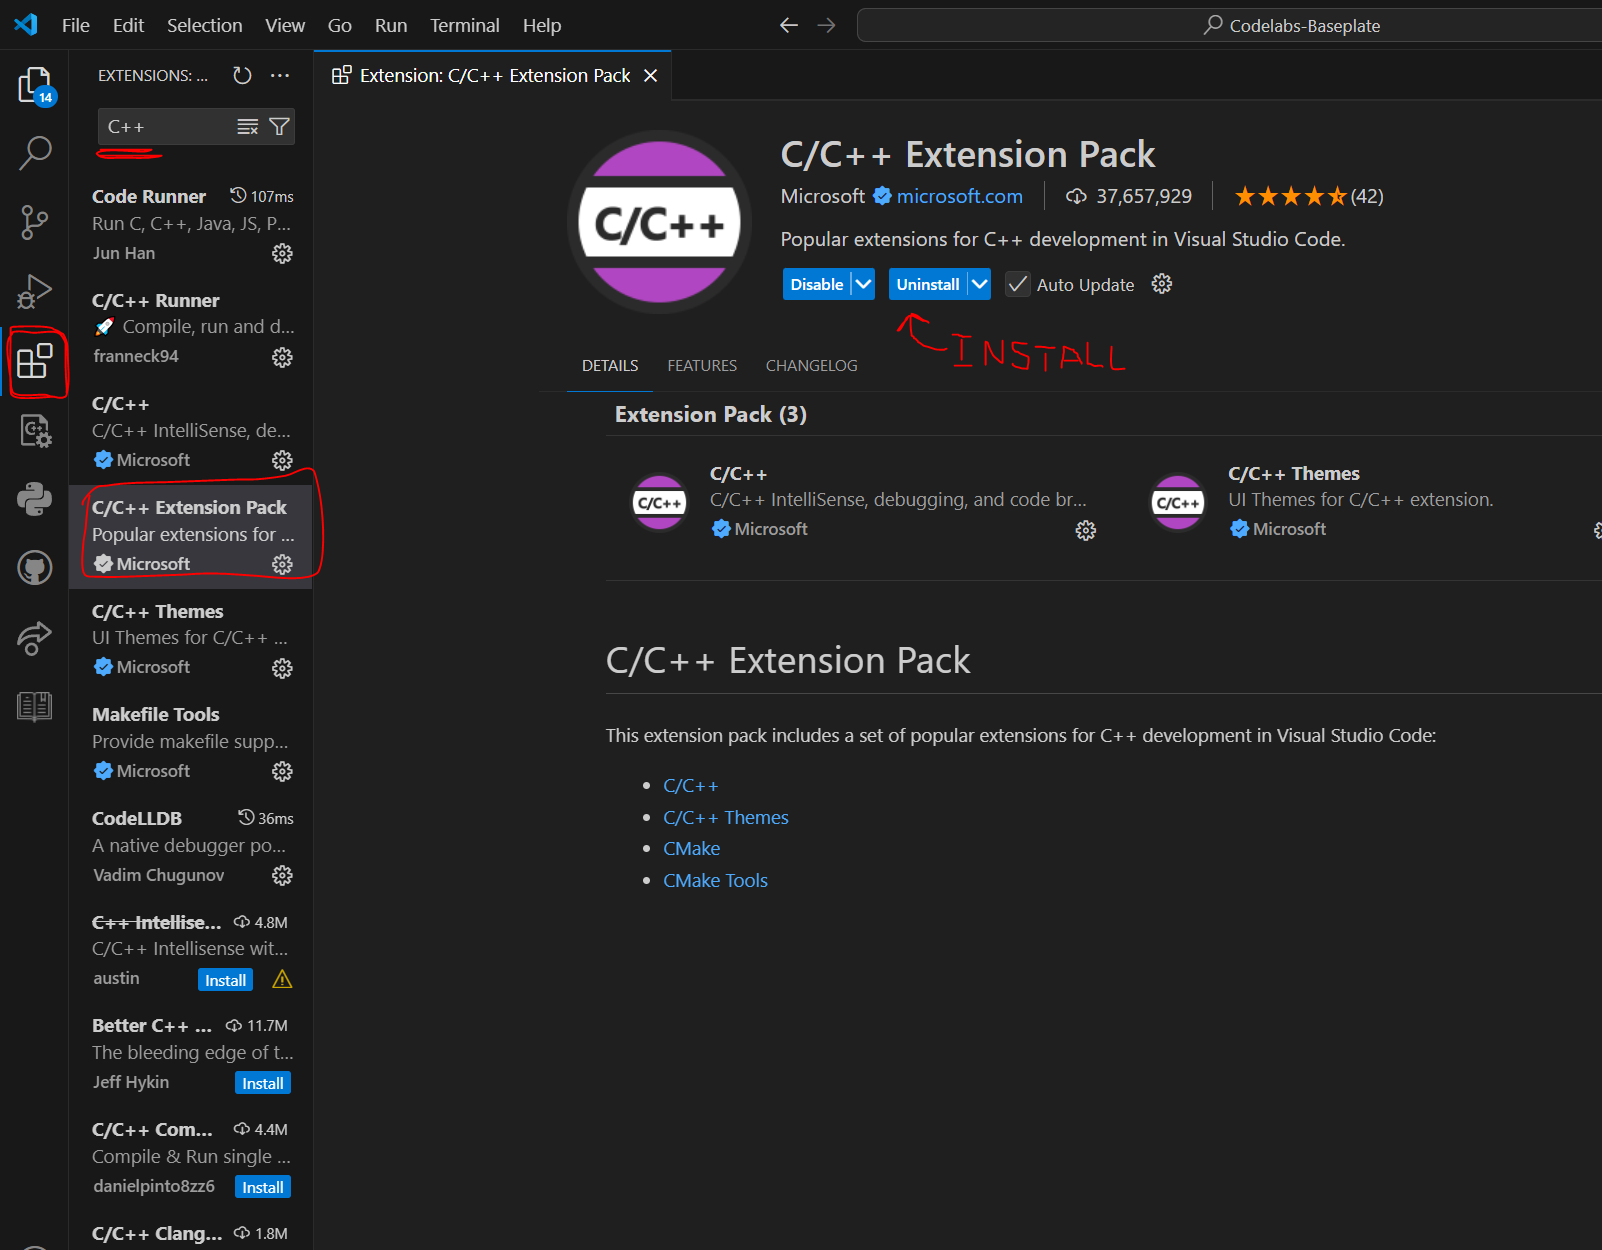The image size is (1602, 1250).
Task: Switch to the FEATURES tab
Action: pos(702,365)
